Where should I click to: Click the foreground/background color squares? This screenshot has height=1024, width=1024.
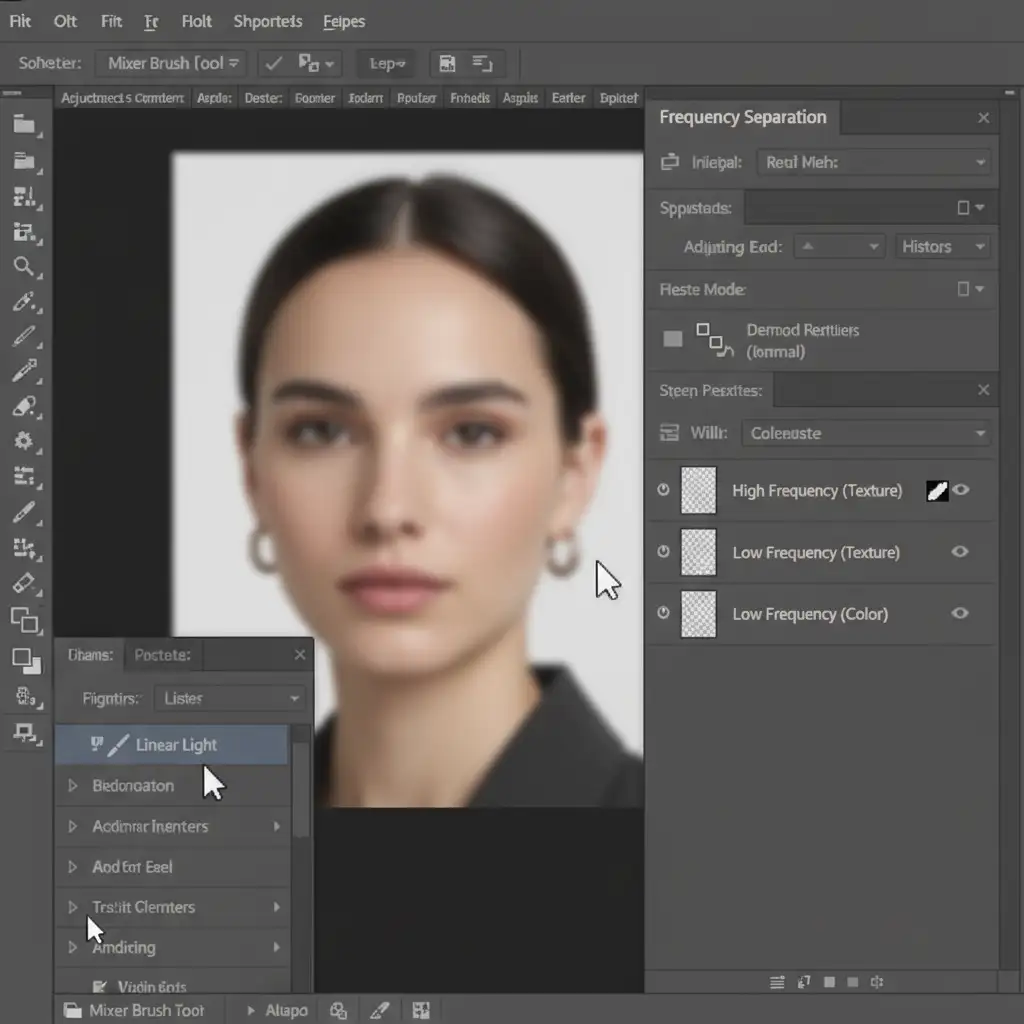[25, 659]
